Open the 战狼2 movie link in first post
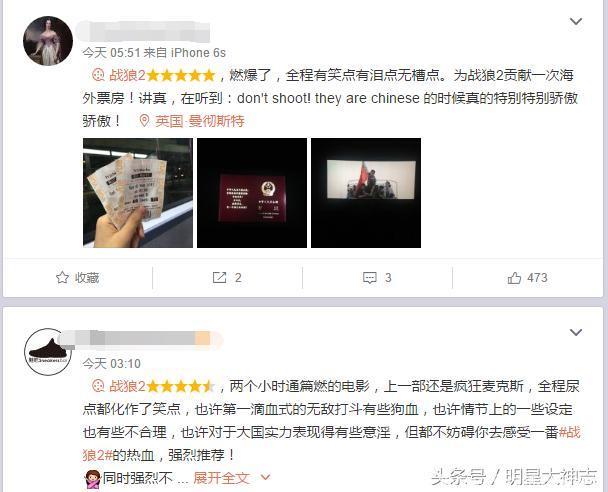The width and height of the screenshot is (608, 492). 127,75
